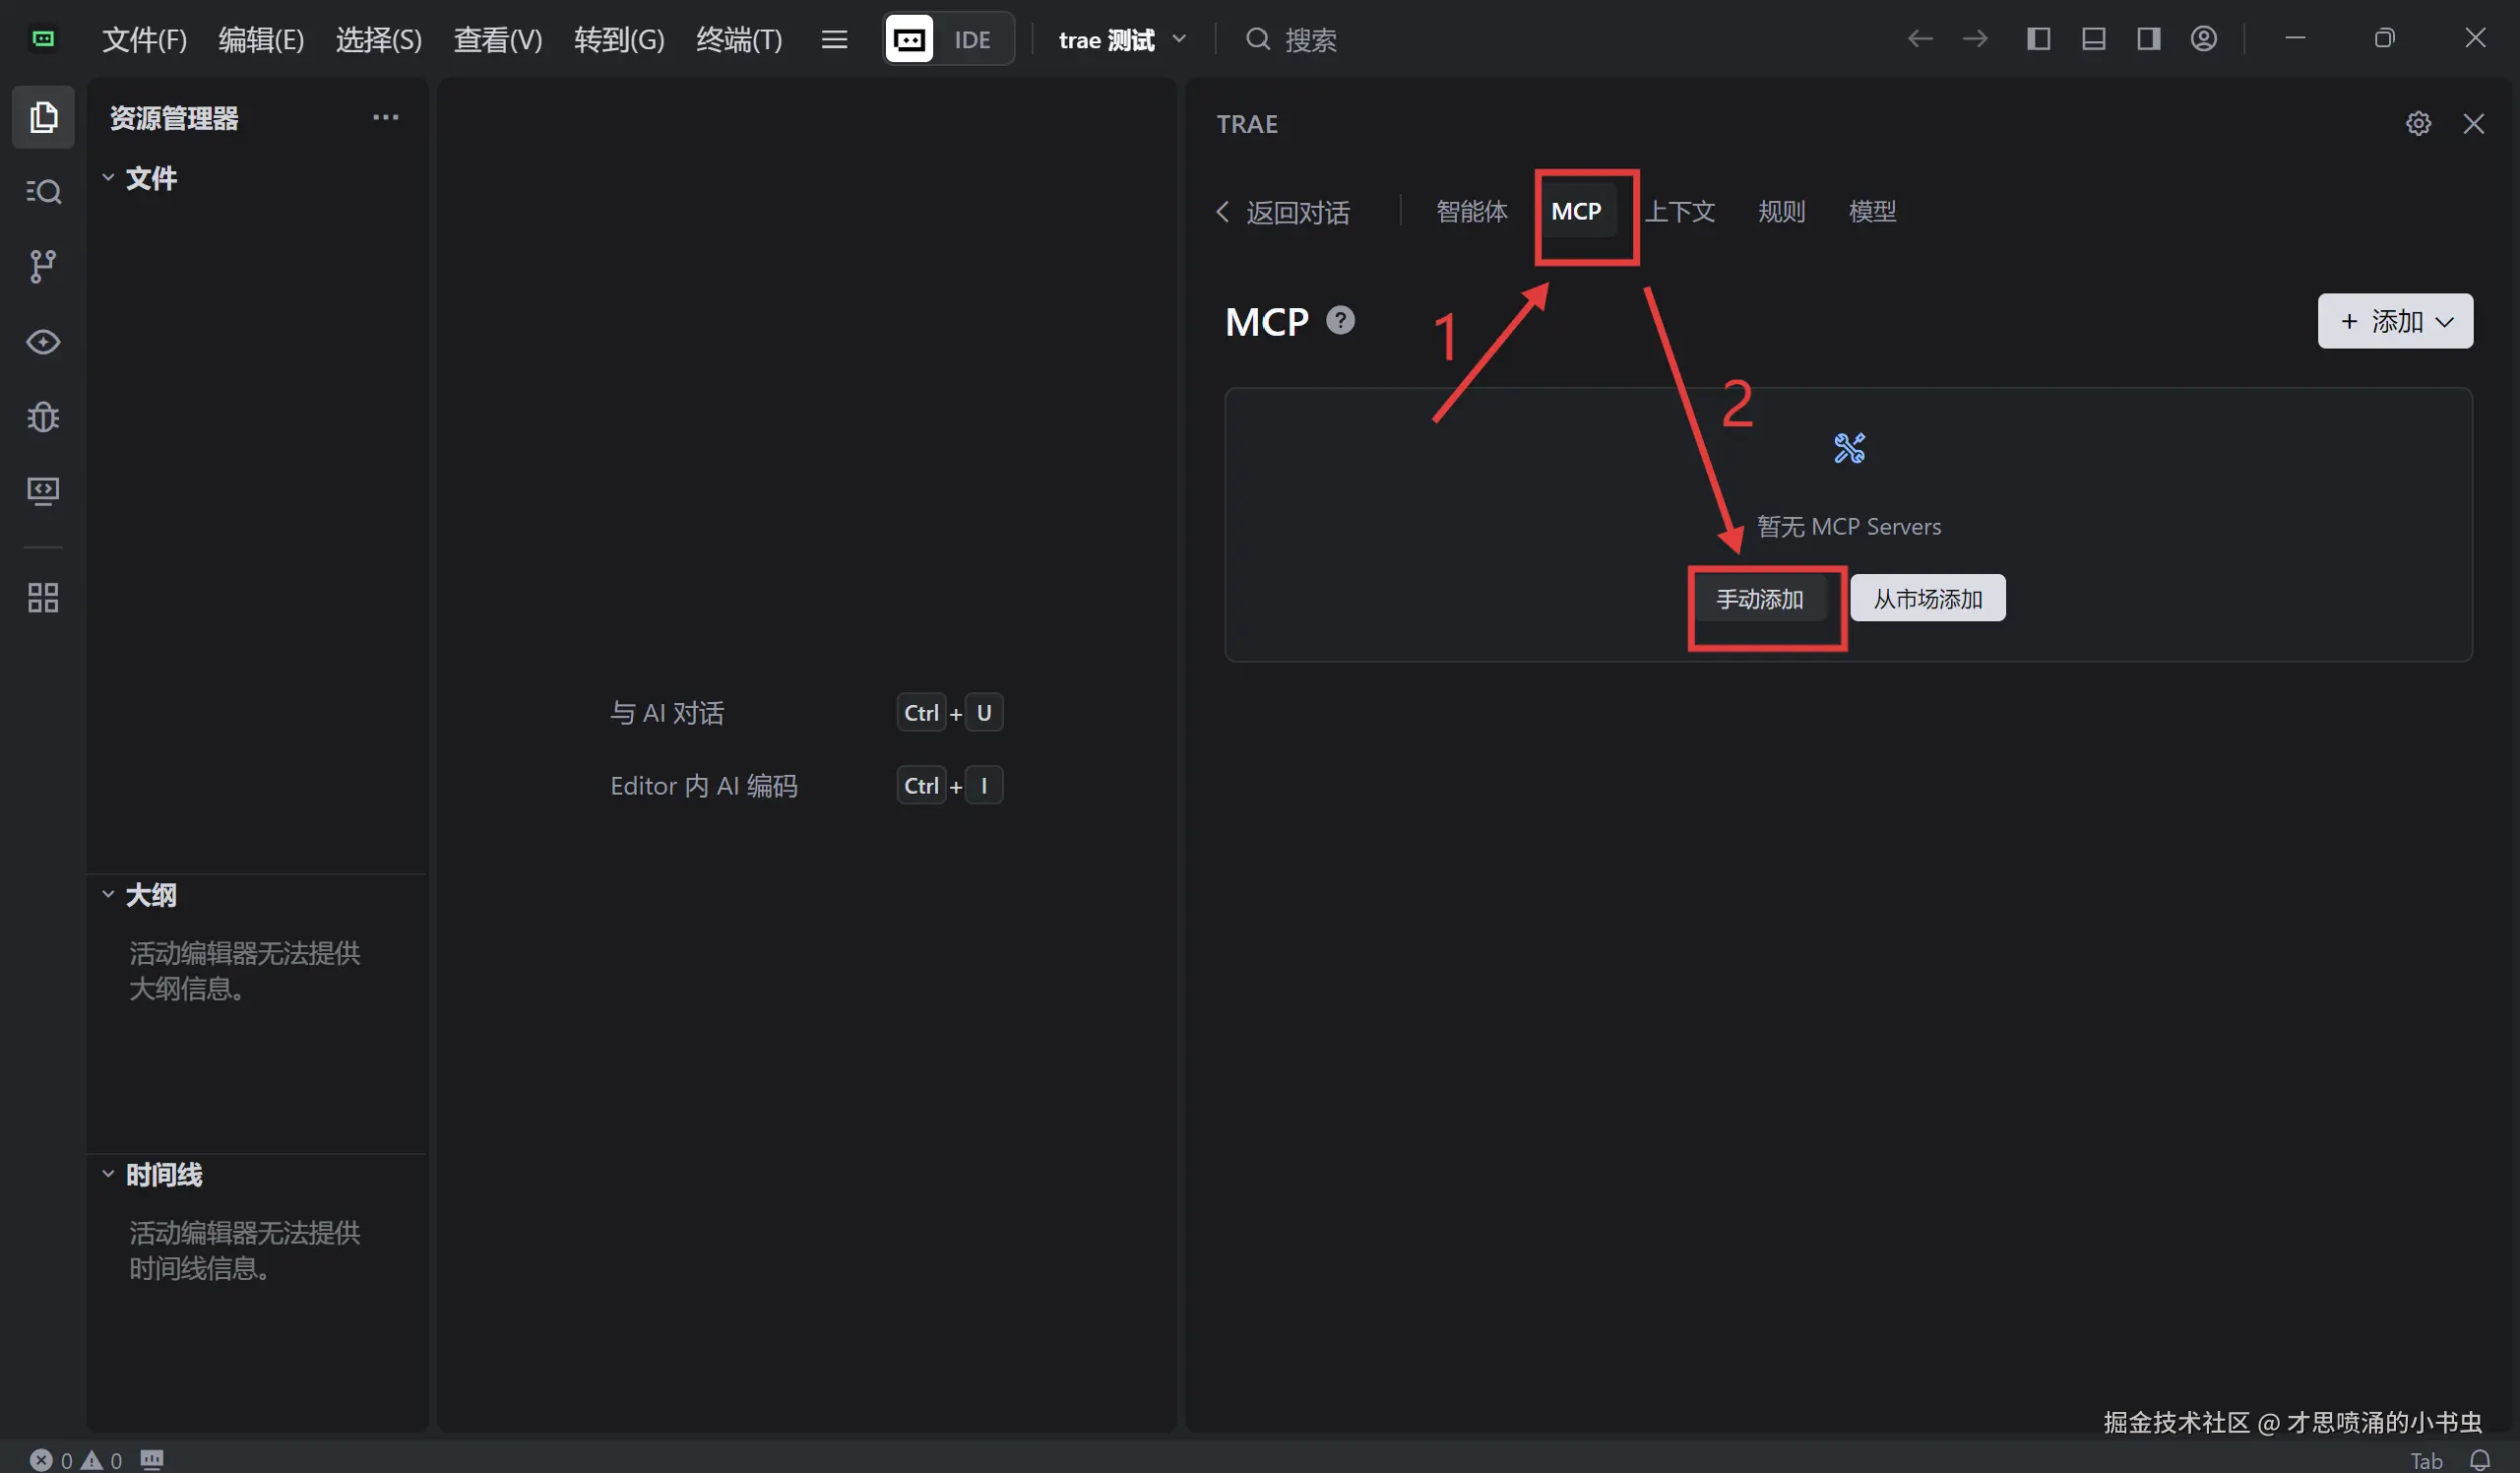The width and height of the screenshot is (2520, 1473).
Task: Click the TRAE panel settings gear
Action: pos(2418,123)
